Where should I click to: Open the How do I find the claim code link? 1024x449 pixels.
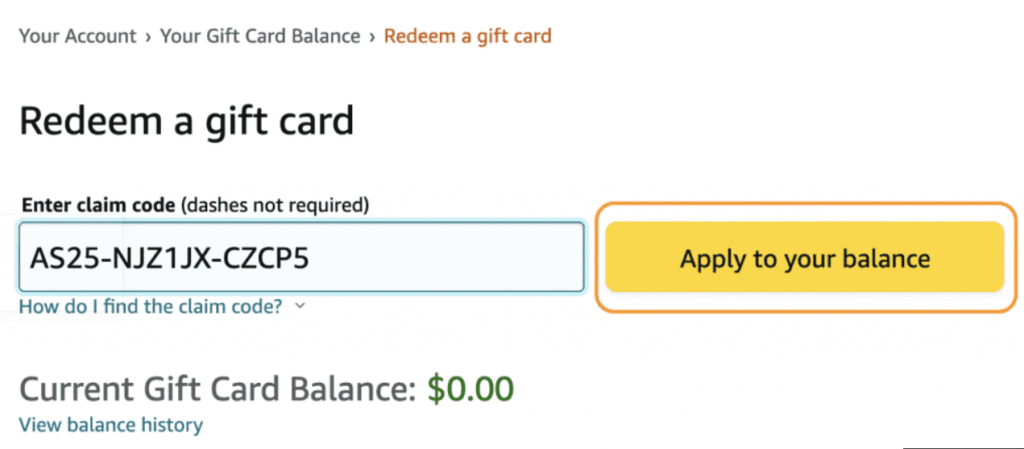pyautogui.click(x=151, y=307)
